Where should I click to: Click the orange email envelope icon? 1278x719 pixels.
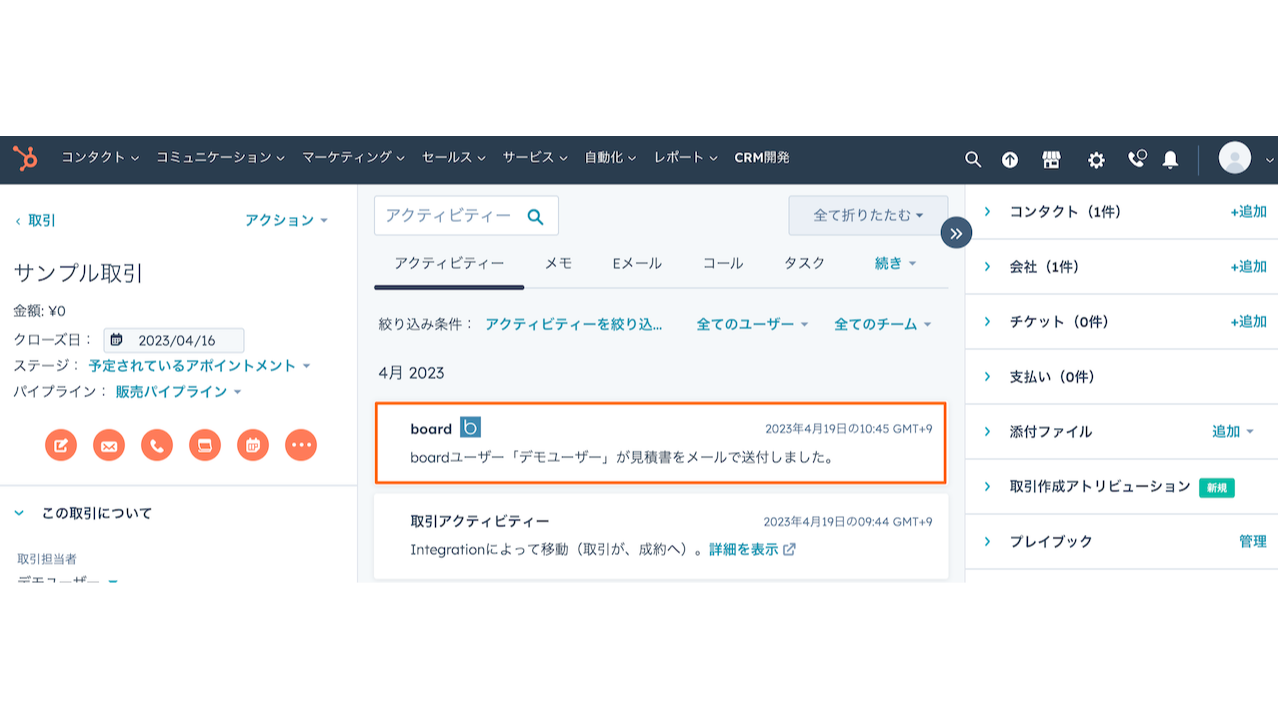point(109,445)
